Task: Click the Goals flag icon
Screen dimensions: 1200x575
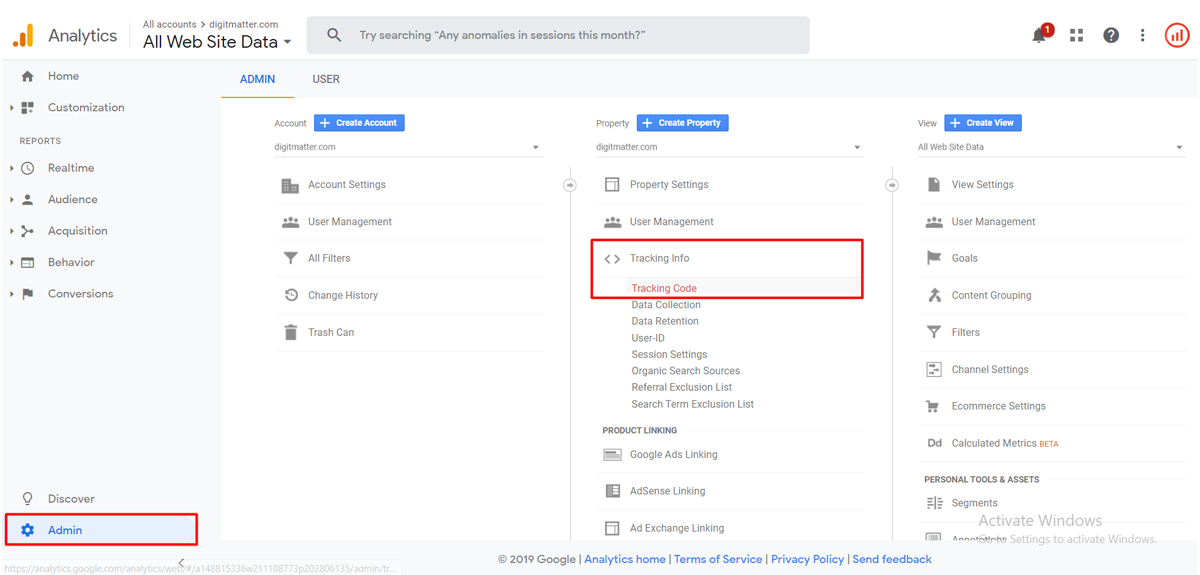Action: tap(934, 258)
